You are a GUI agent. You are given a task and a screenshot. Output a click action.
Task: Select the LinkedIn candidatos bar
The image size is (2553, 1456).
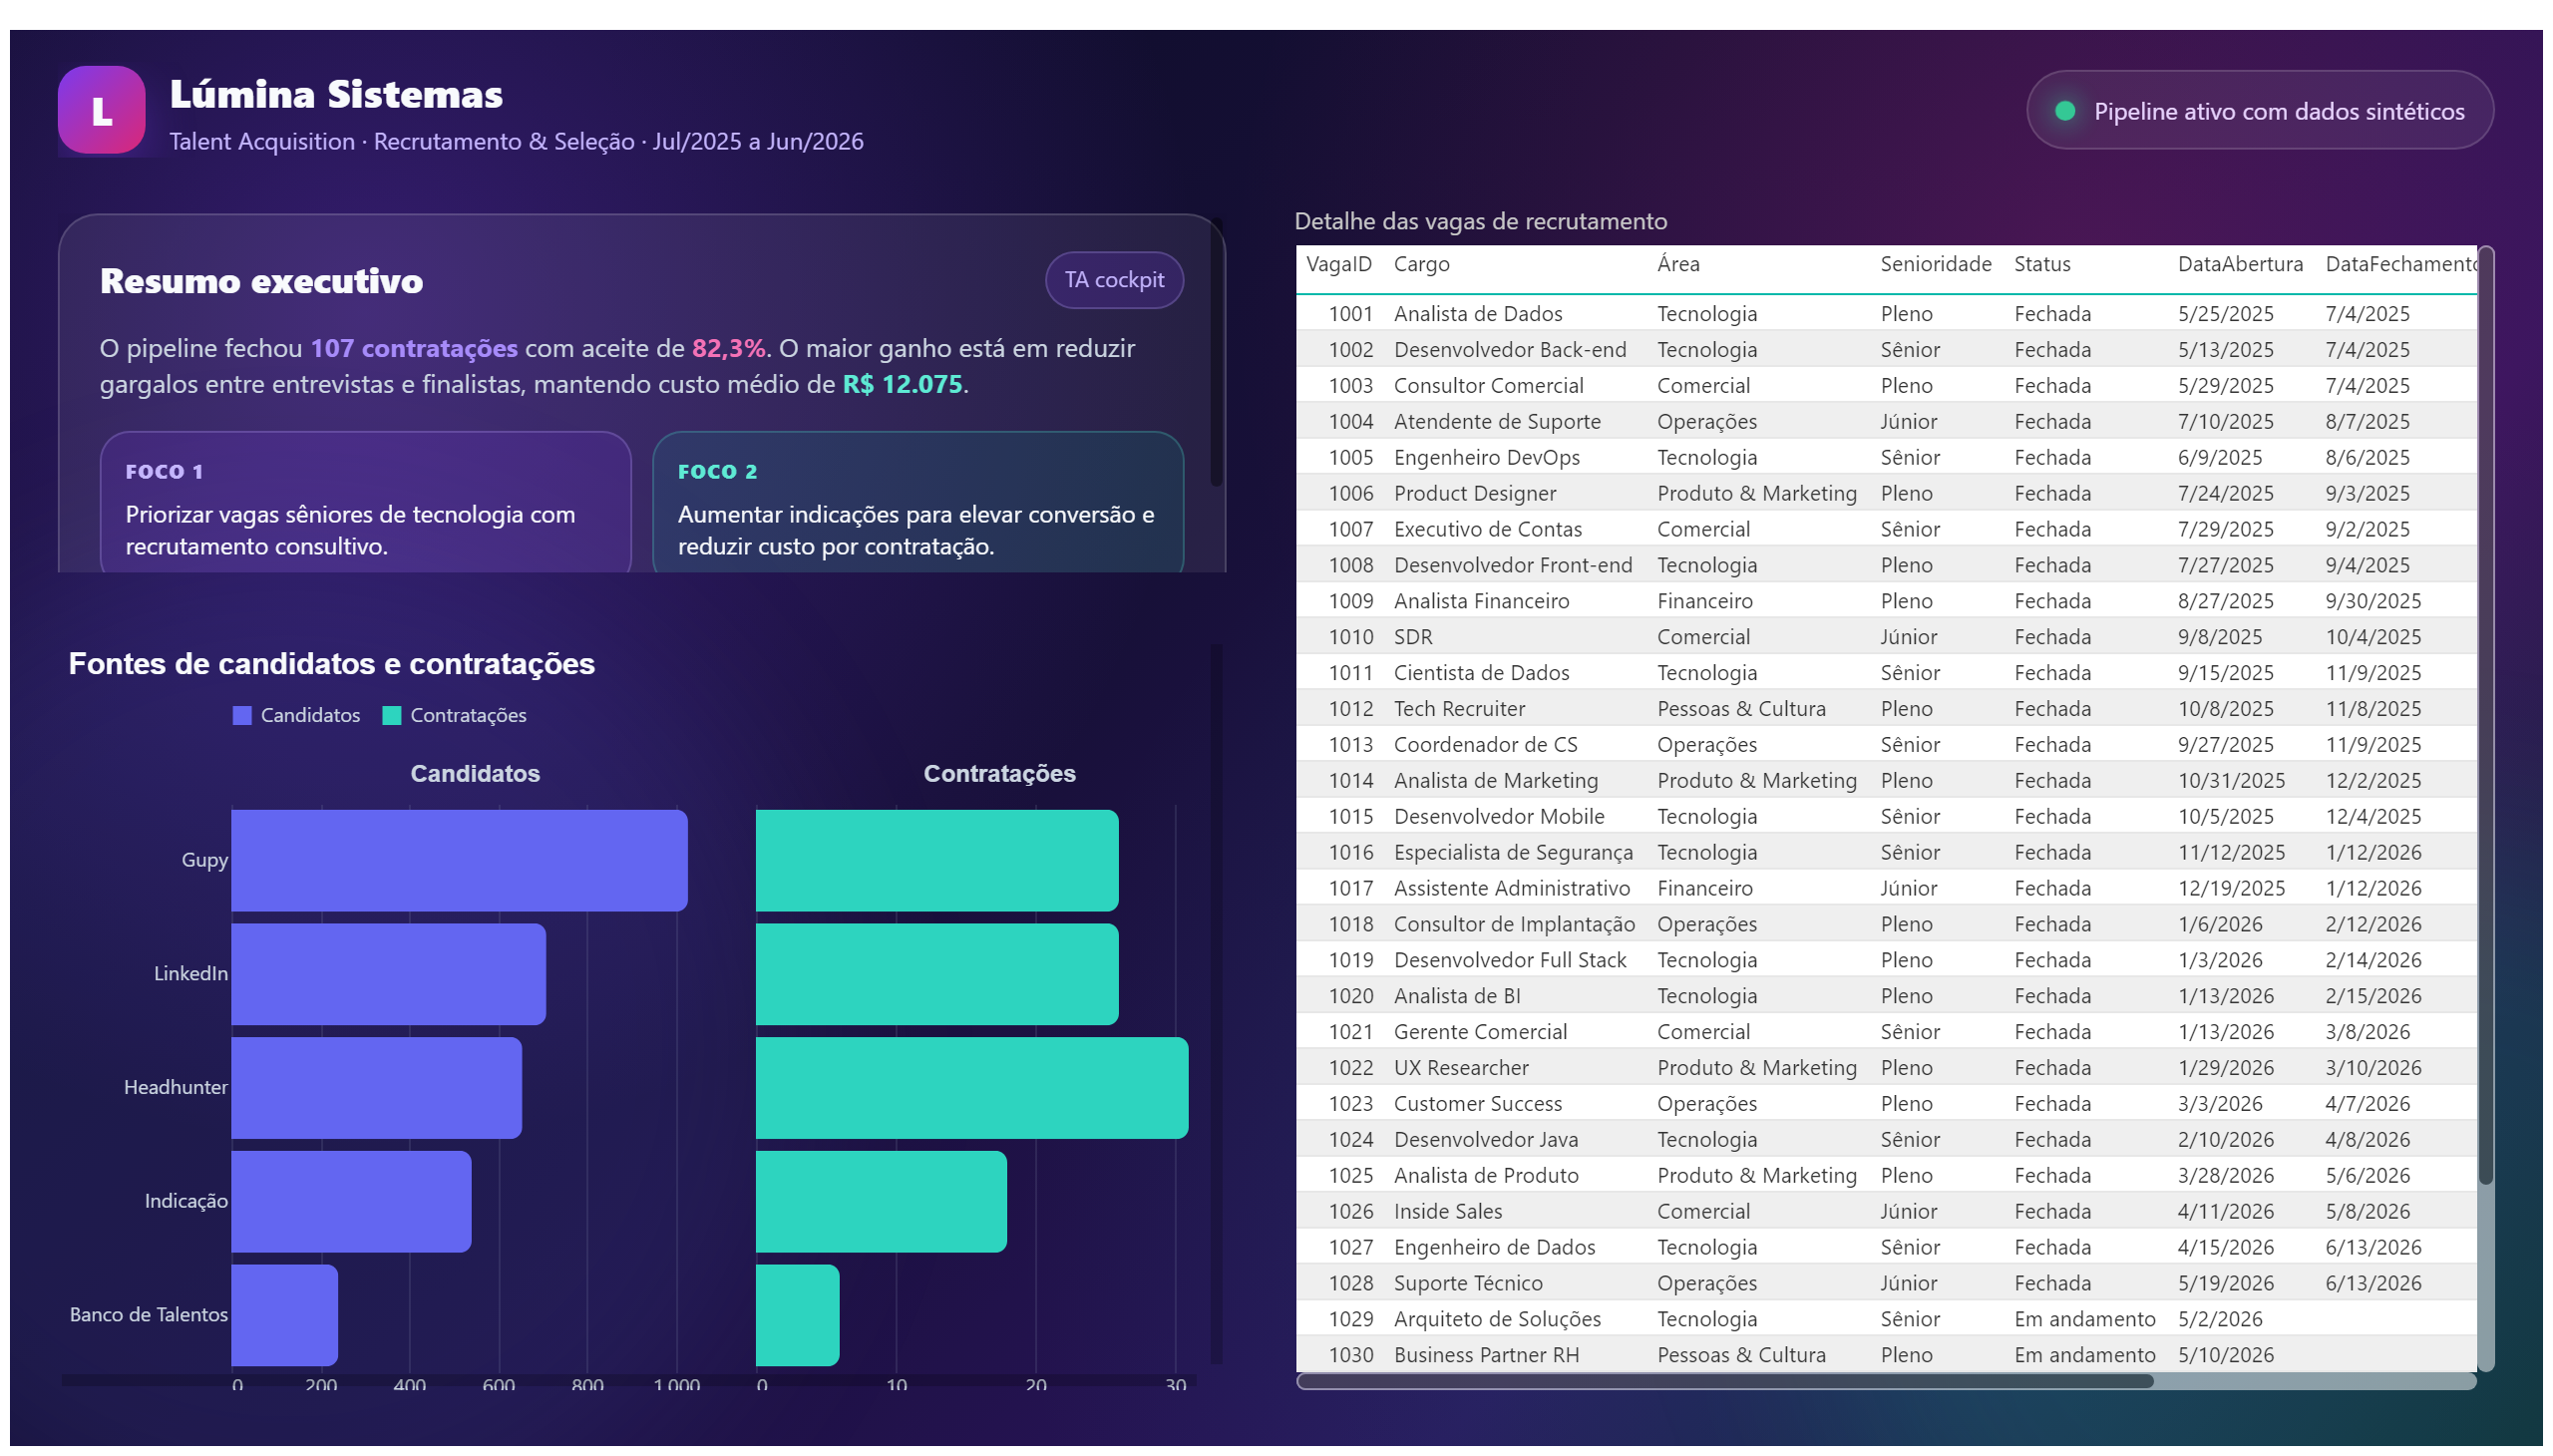coord(388,974)
